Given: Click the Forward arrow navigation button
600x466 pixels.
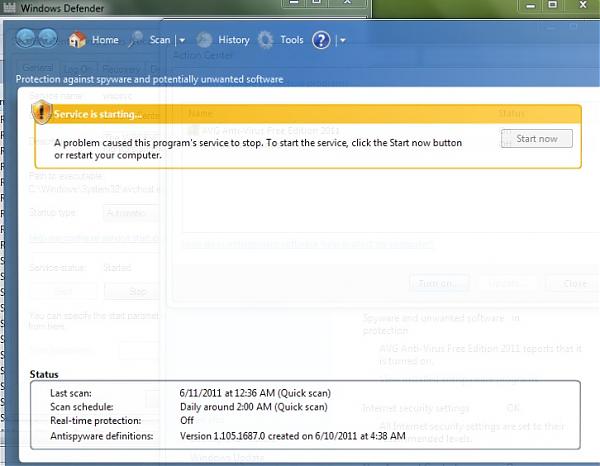Looking at the screenshot, I should [x=48, y=39].
